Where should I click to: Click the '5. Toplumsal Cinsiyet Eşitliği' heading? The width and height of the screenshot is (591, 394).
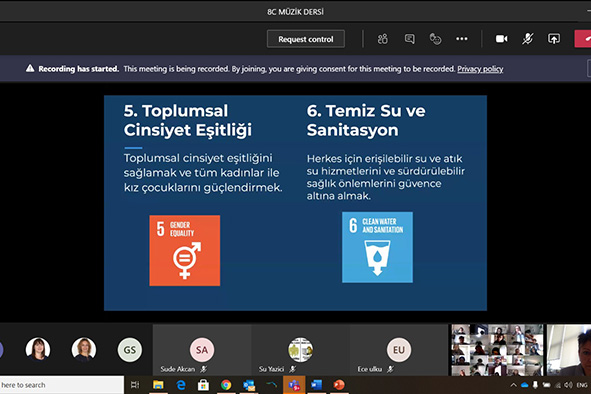click(x=188, y=121)
